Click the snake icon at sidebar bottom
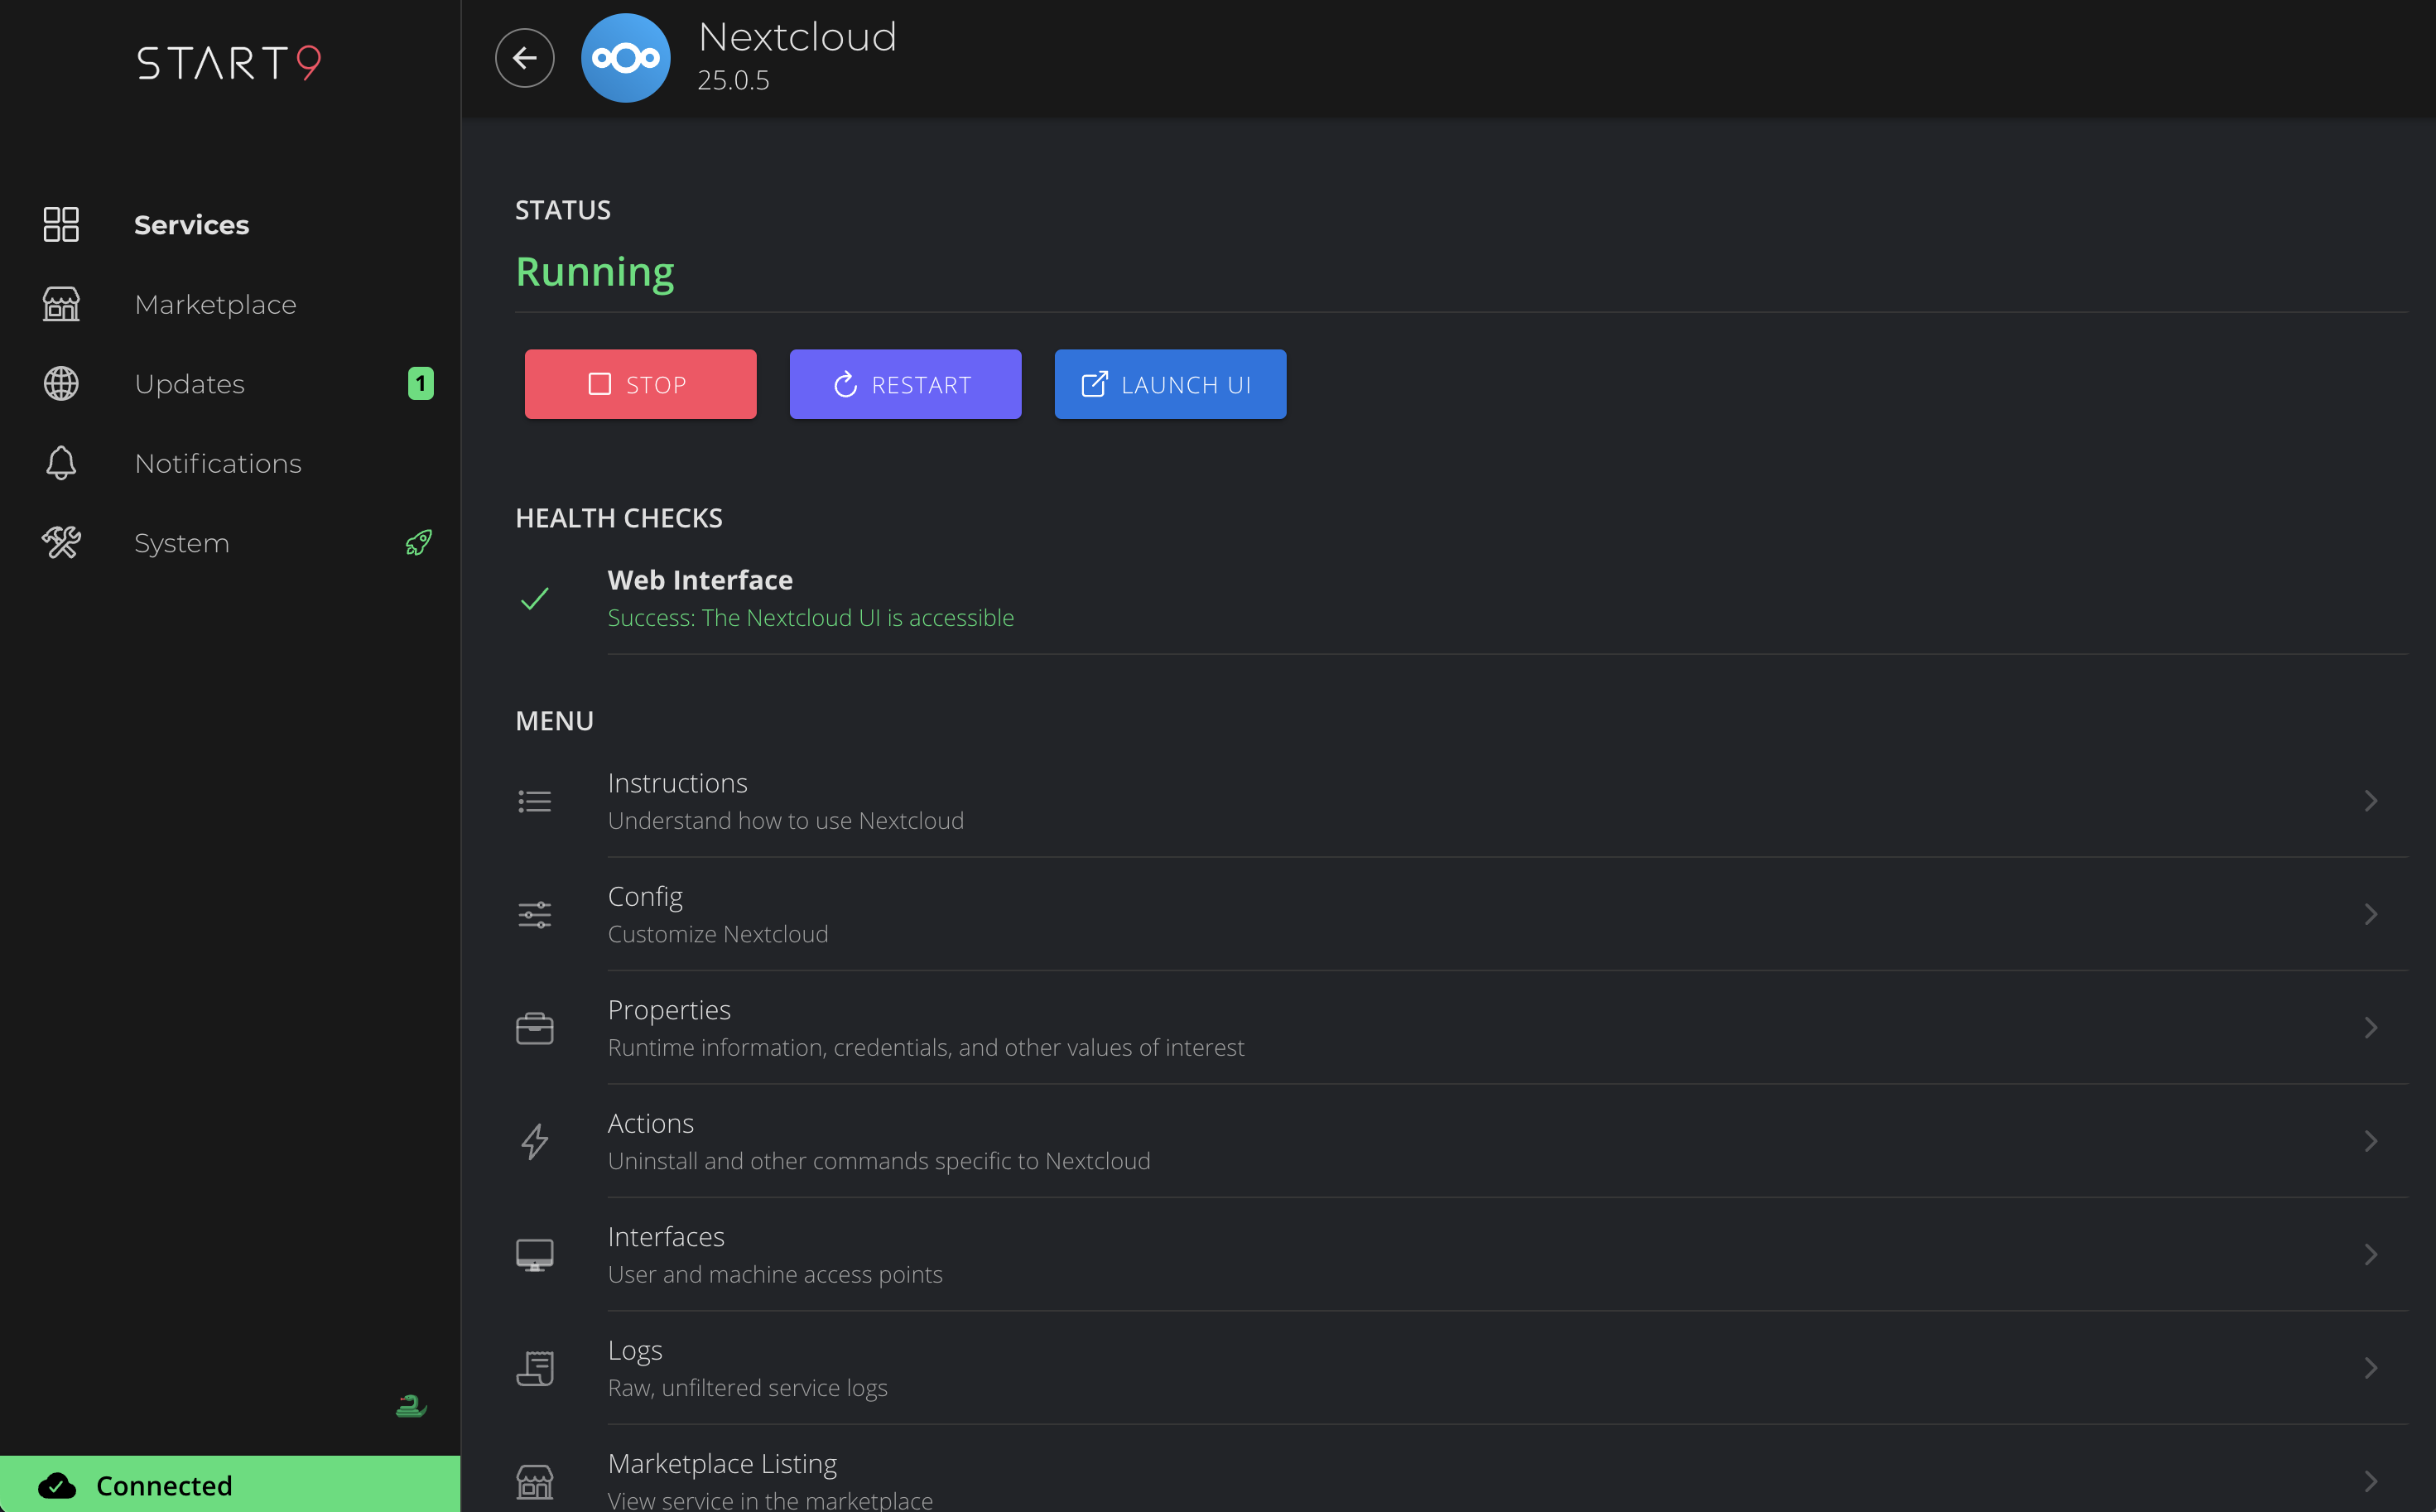Screen dimensions: 2436x1512 (x=411, y=1406)
